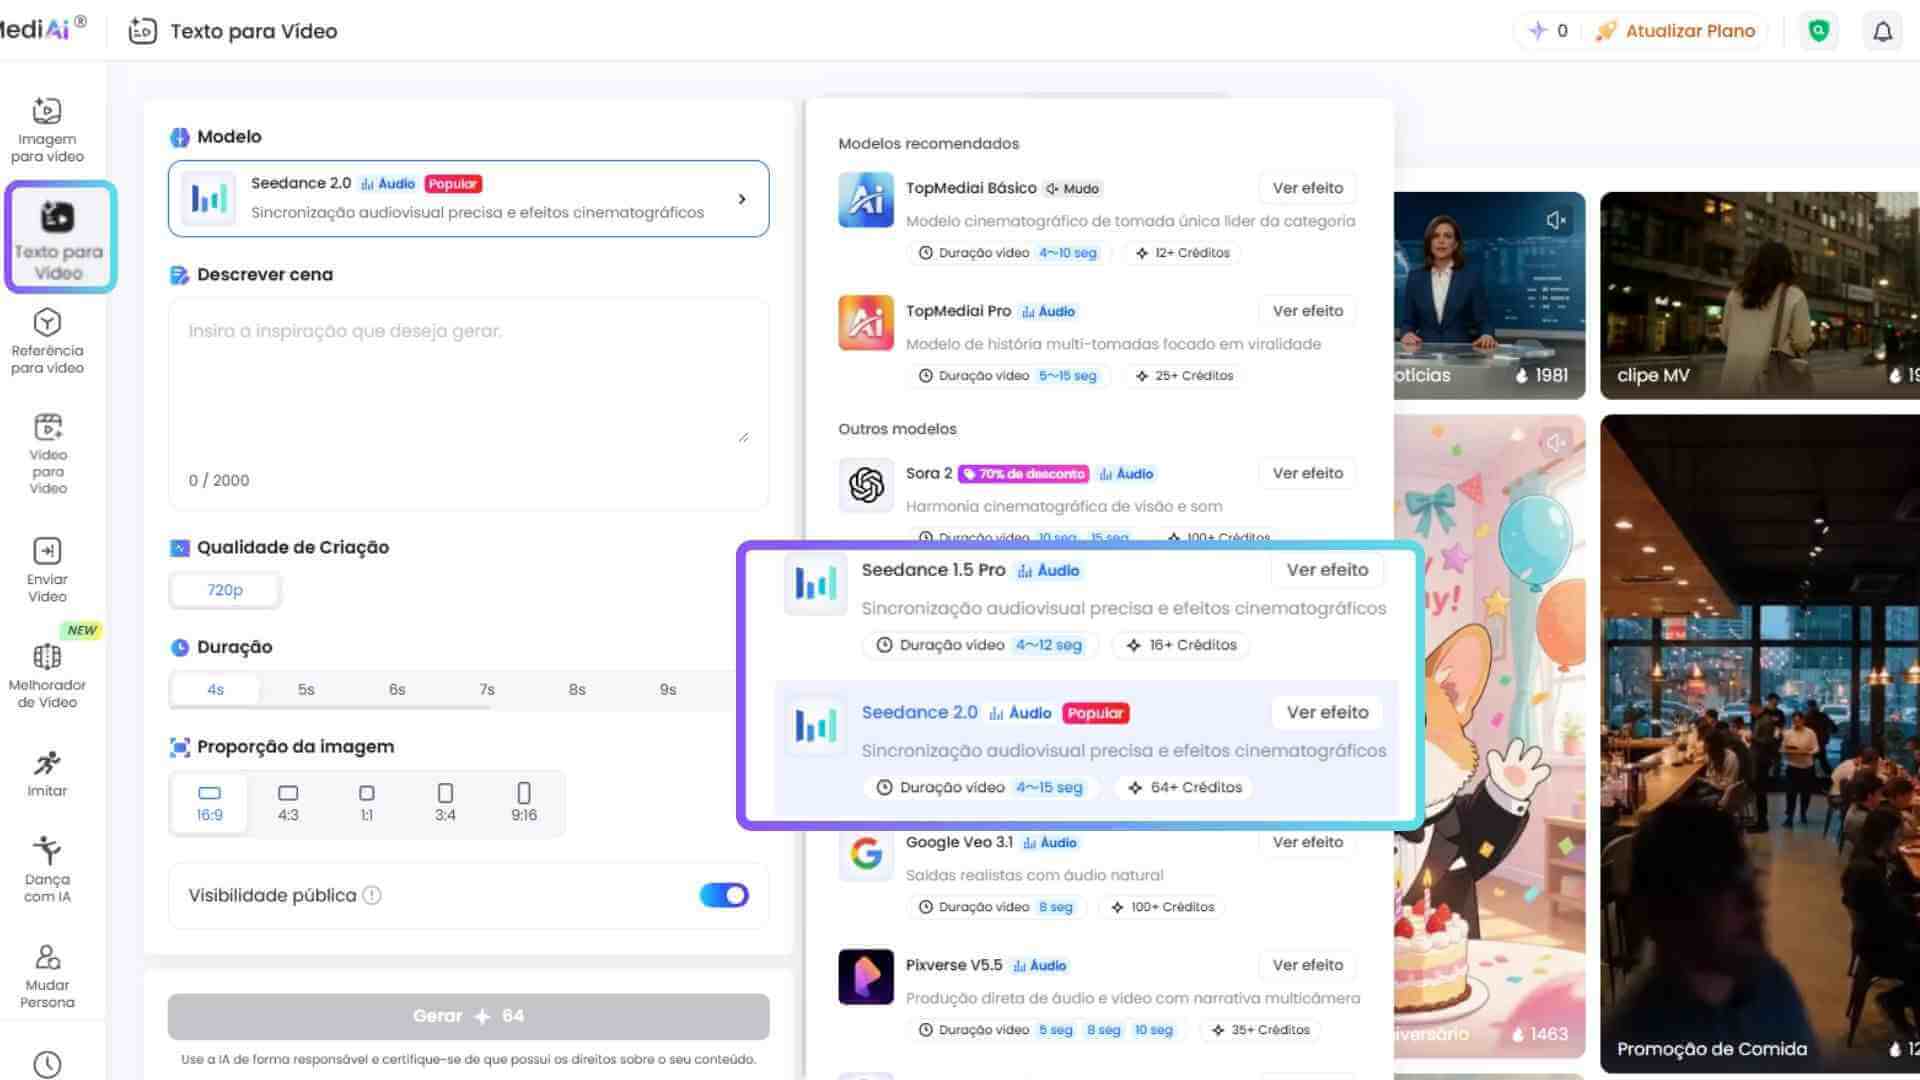
Task: Click Ver efeito for Sora 2
Action: pyautogui.click(x=1306, y=472)
